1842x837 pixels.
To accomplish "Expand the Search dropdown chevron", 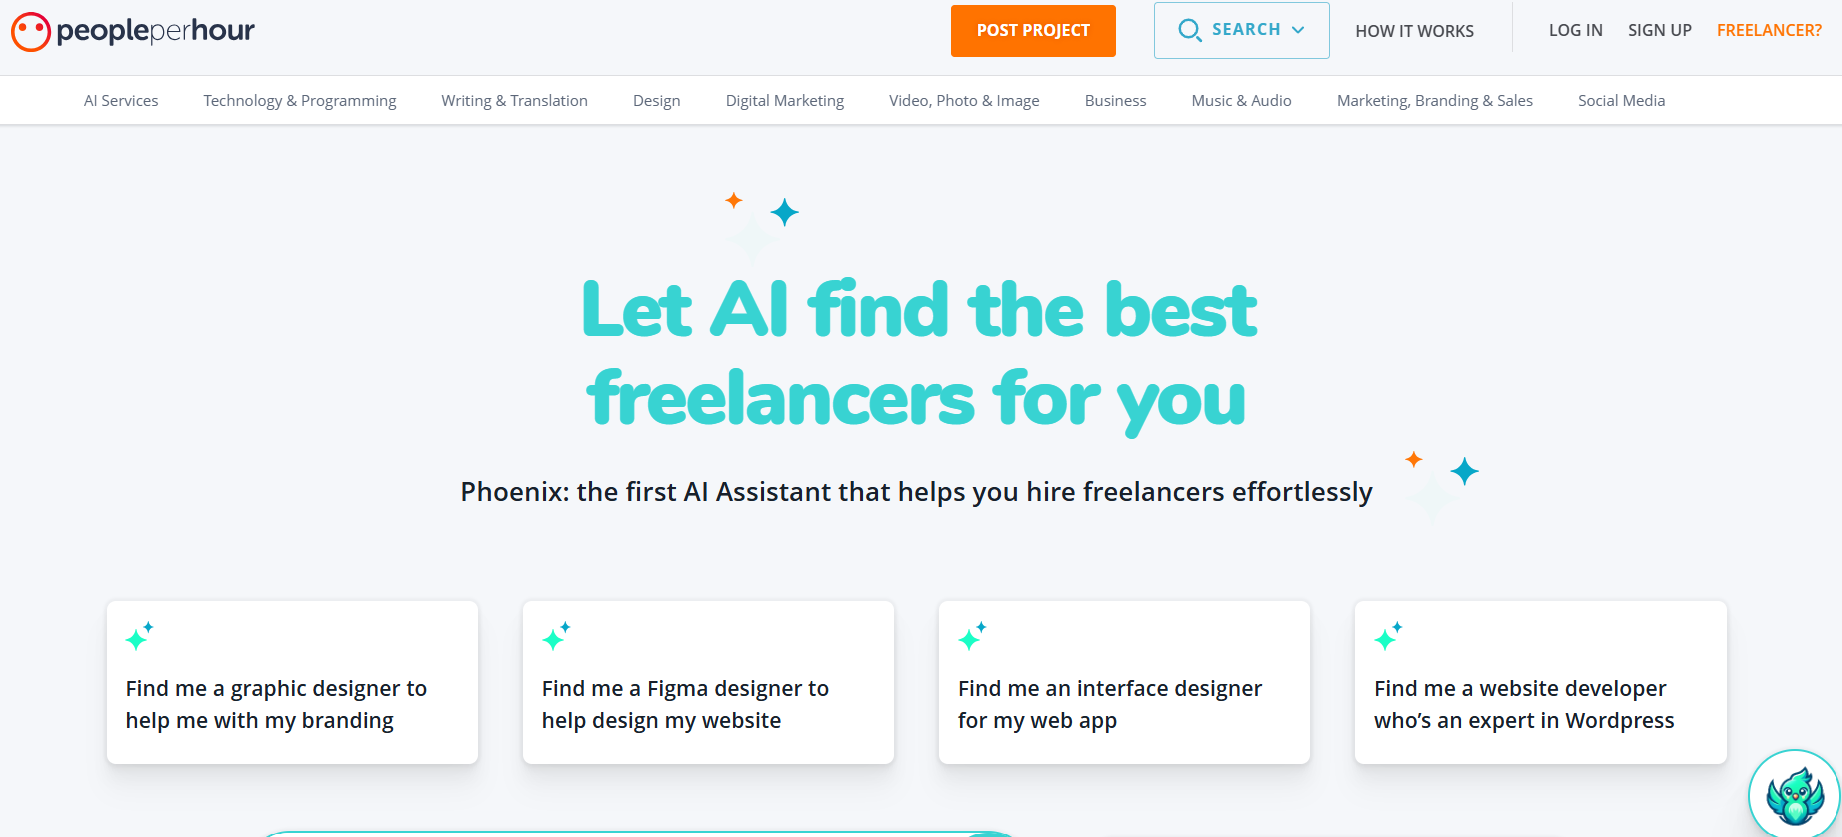I will coord(1298,30).
